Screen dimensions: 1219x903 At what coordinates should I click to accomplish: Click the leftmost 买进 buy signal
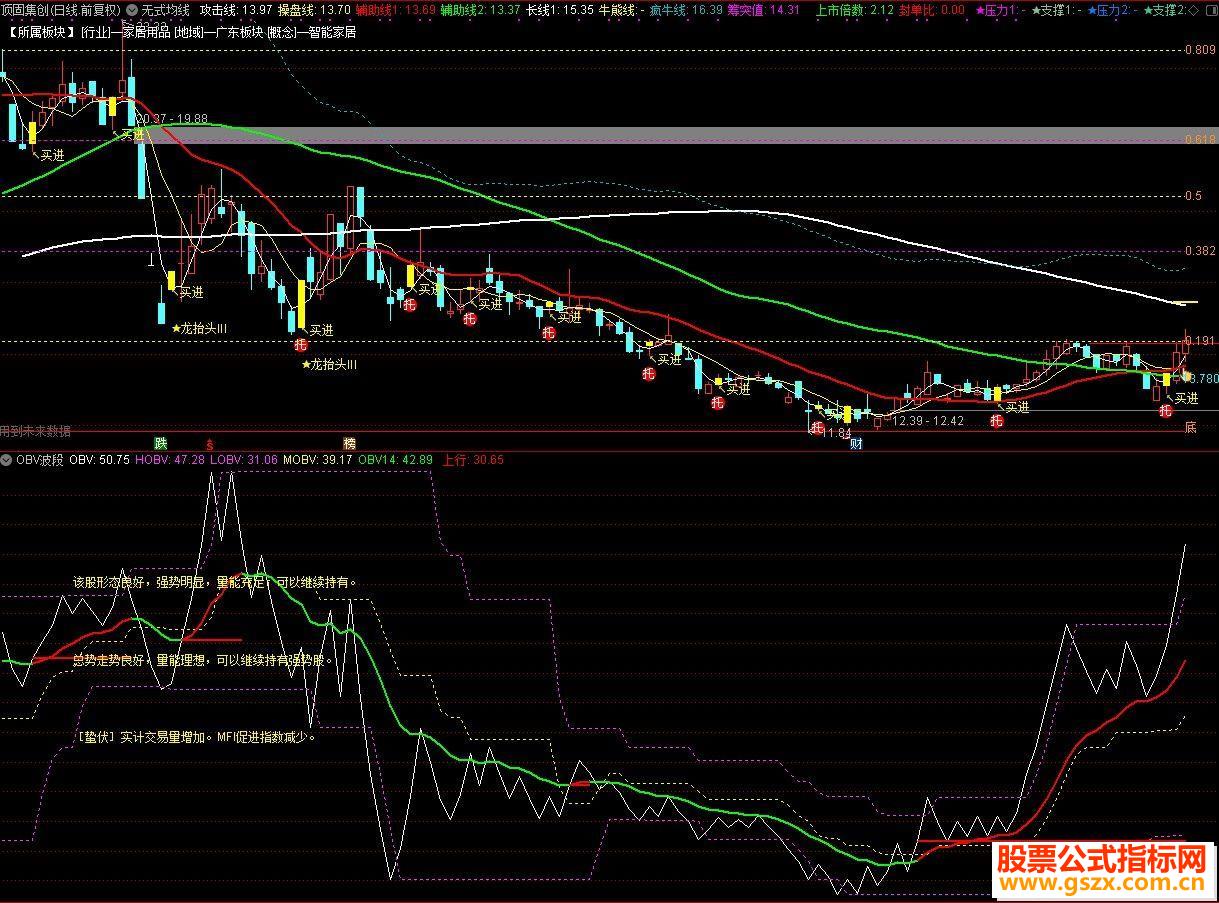(51, 154)
